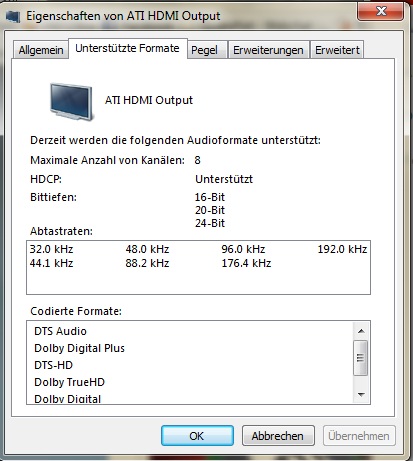413x461 pixels.
Task: Click the title bar speaker window icon
Action: [x=13, y=16]
